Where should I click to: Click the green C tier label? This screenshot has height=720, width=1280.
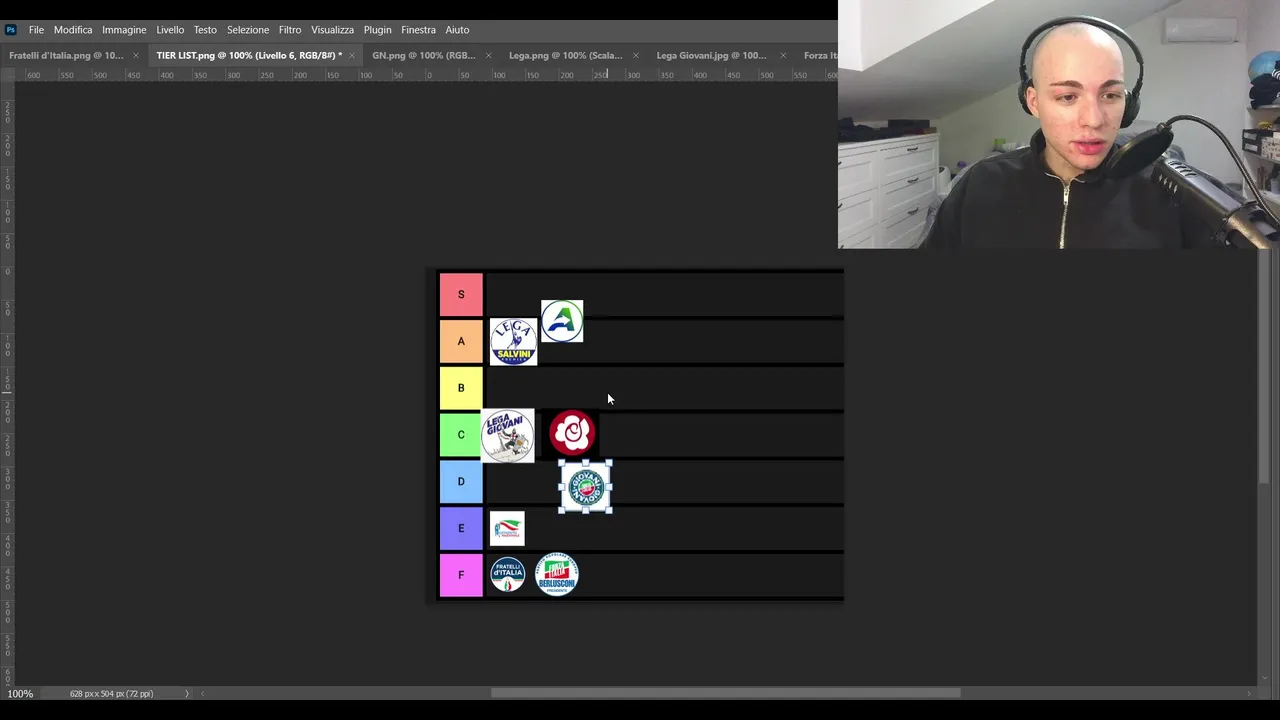pyautogui.click(x=461, y=435)
